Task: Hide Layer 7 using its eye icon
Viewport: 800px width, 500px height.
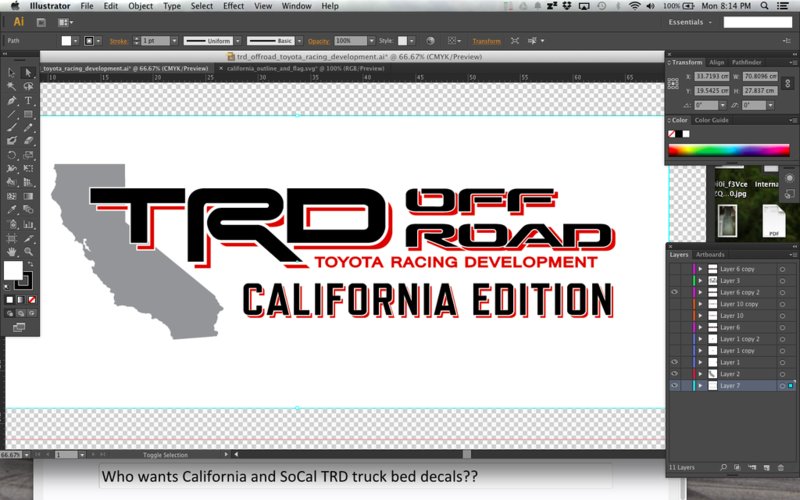Action: tap(674, 386)
